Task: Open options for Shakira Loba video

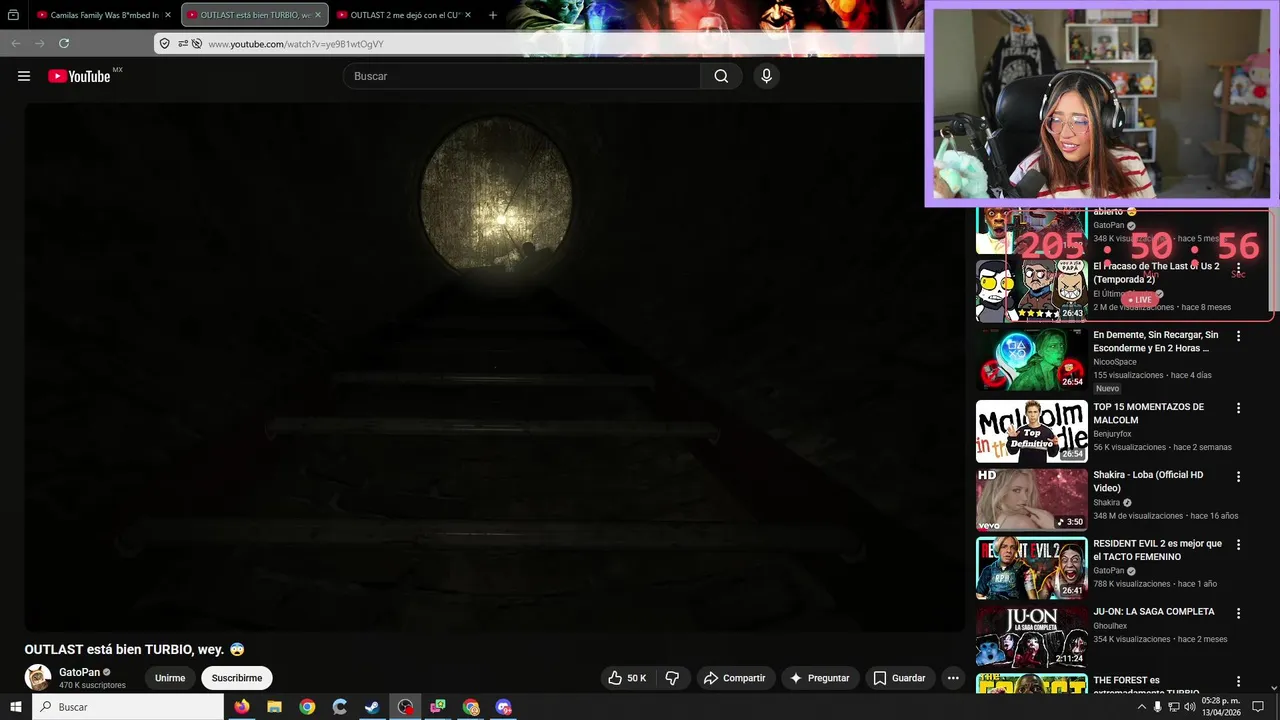Action: [1238, 476]
